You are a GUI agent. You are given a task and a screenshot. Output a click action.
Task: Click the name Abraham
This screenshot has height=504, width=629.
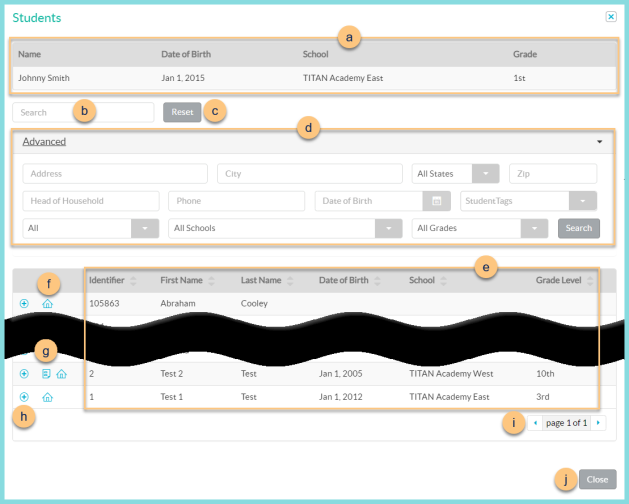pos(178,303)
